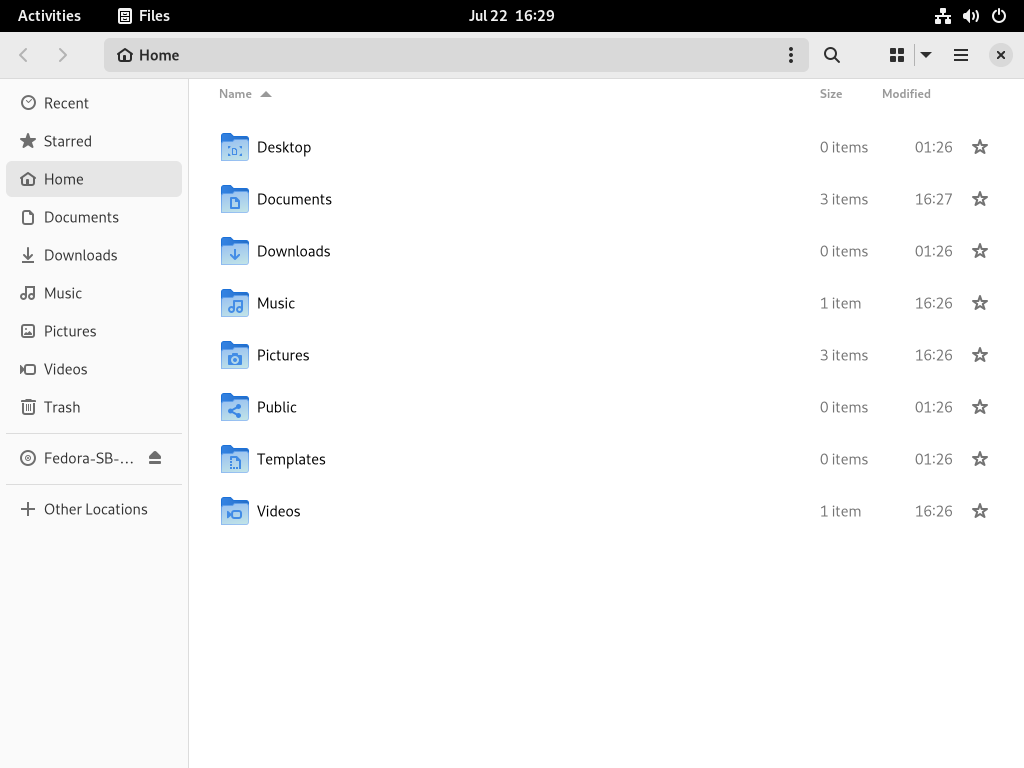Select the Videos folder icon in the list
The image size is (1024, 768).
[x=234, y=511]
